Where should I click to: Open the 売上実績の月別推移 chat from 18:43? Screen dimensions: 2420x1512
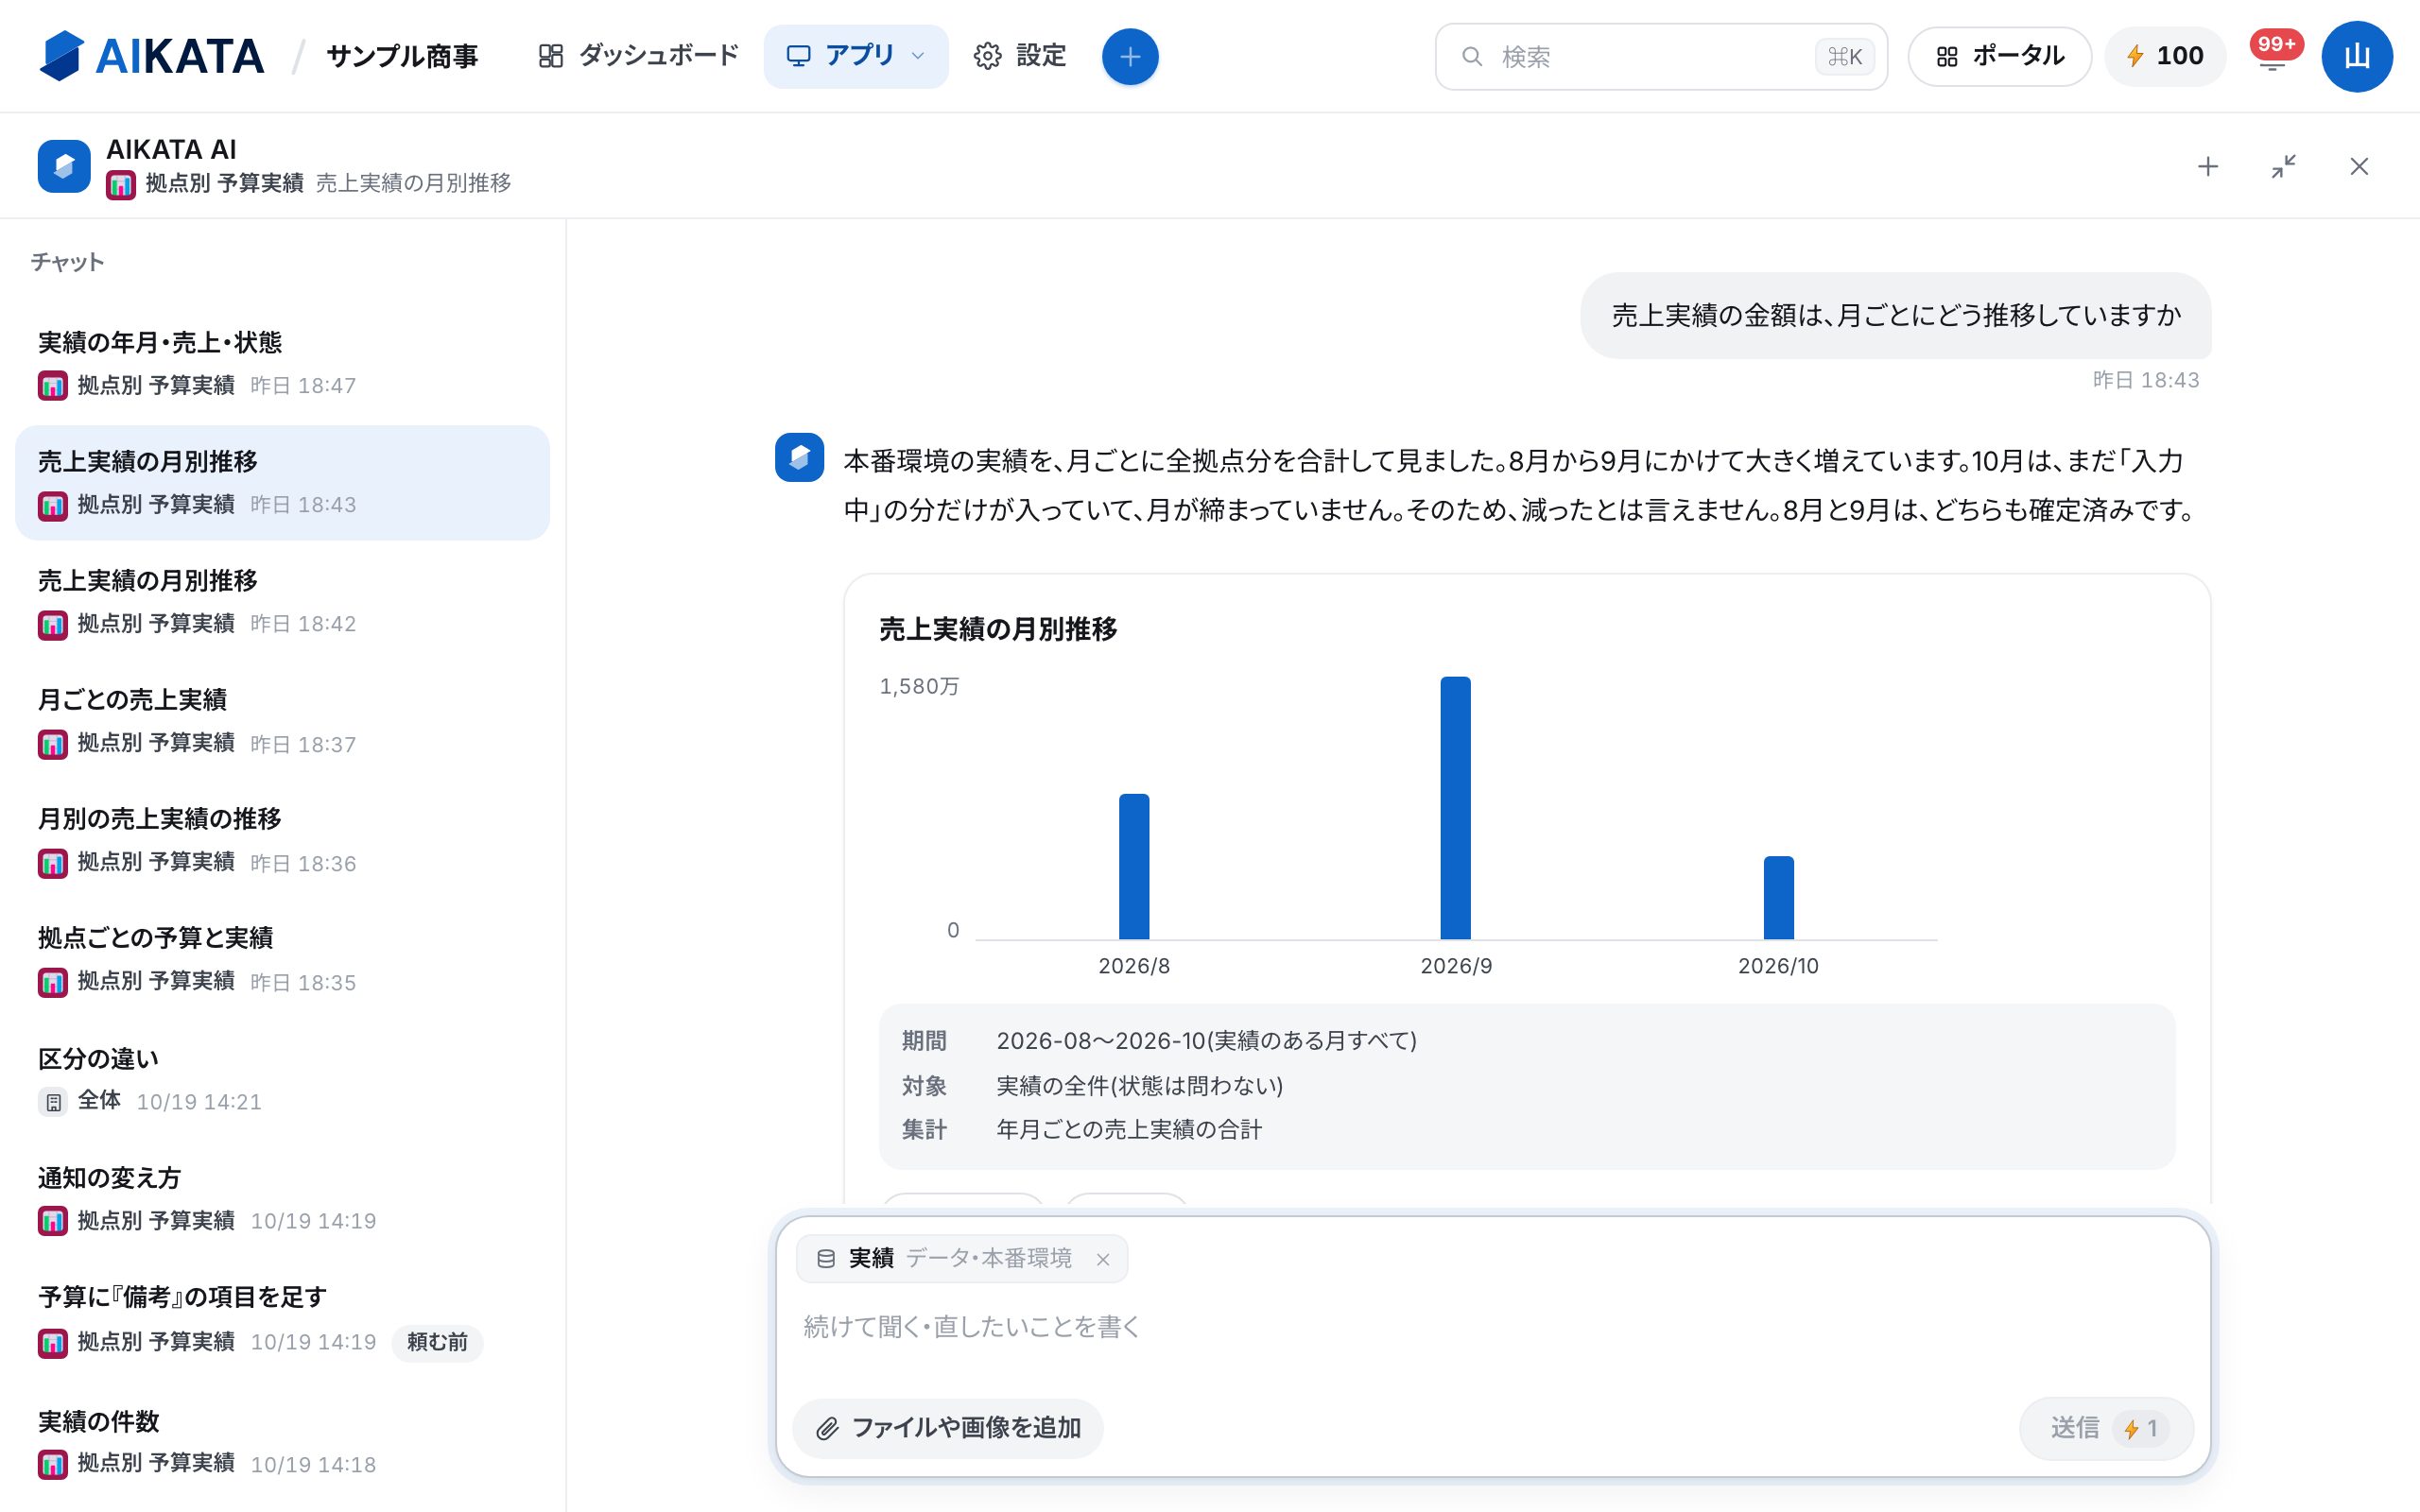pyautogui.click(x=282, y=483)
